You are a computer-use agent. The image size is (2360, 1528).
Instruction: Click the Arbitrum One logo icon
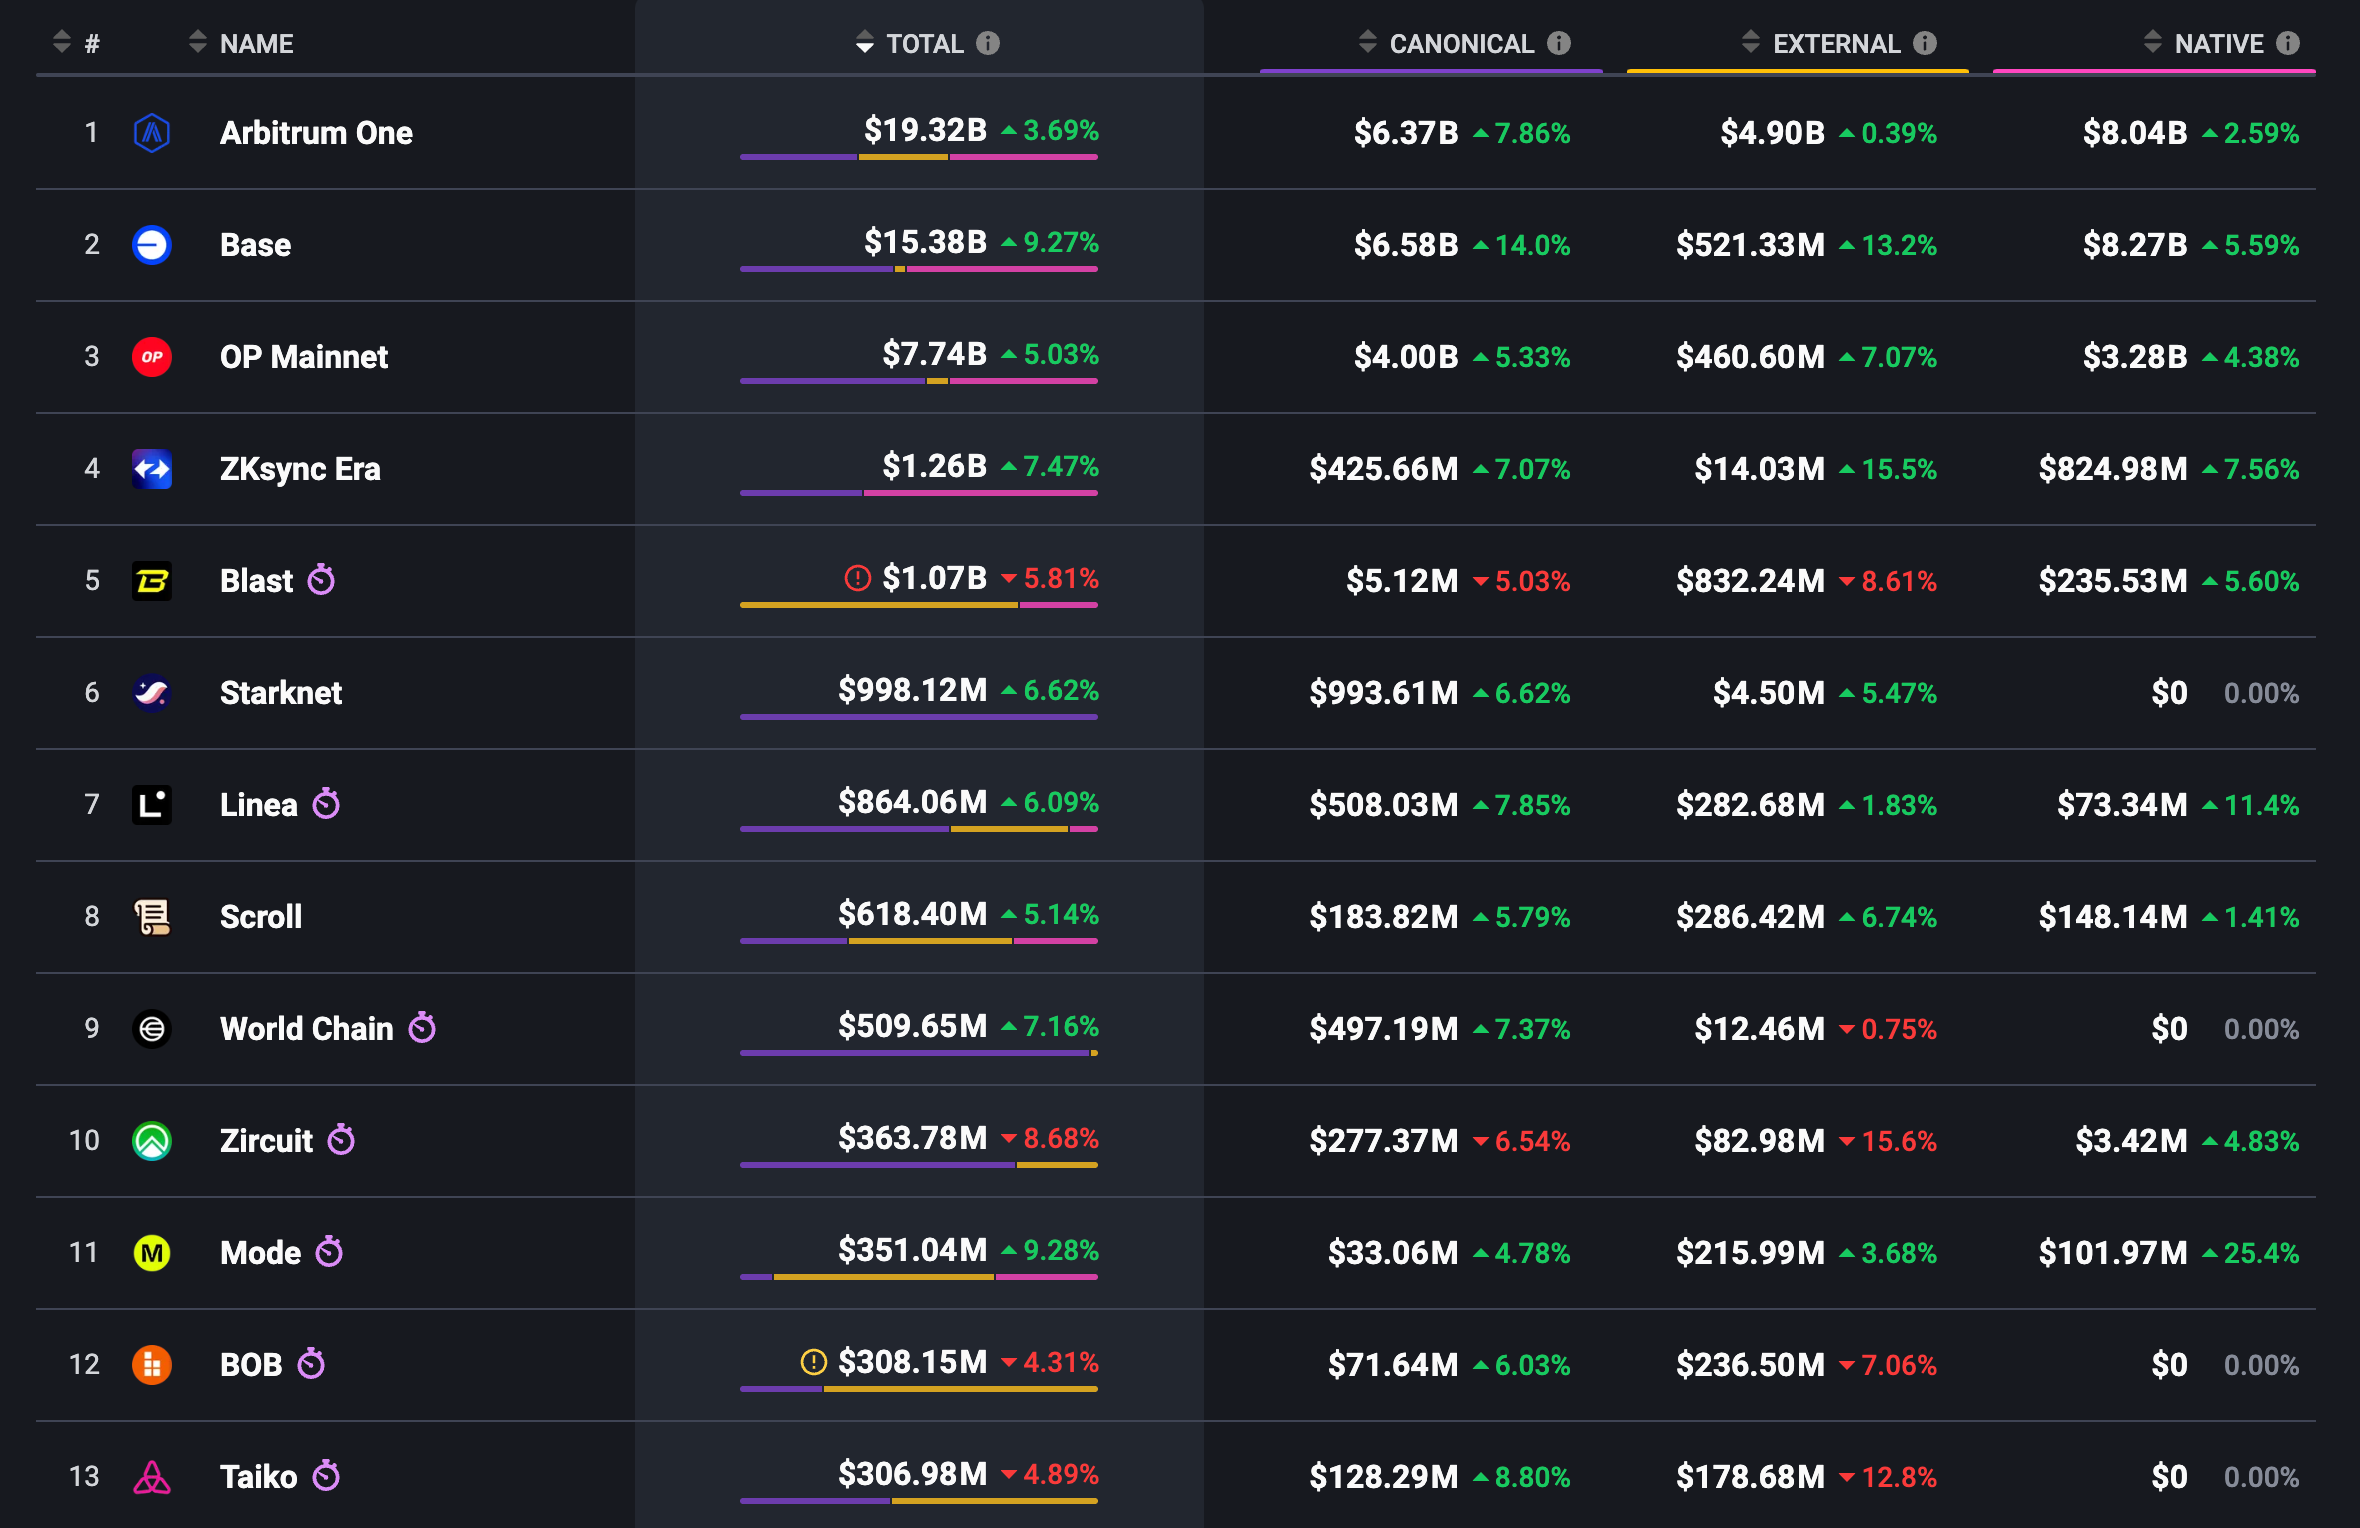[x=152, y=132]
